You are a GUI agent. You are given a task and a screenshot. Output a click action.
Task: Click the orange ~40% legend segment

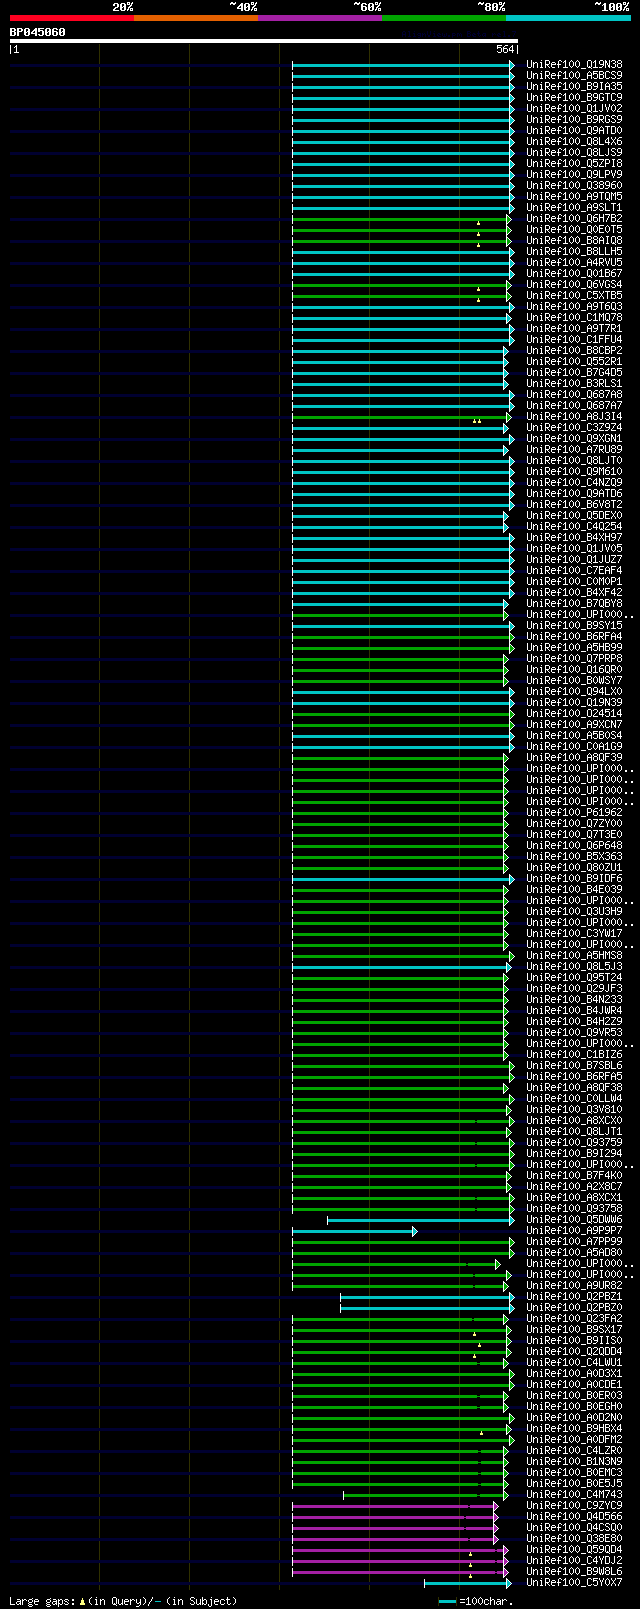pyautogui.click(x=196, y=18)
